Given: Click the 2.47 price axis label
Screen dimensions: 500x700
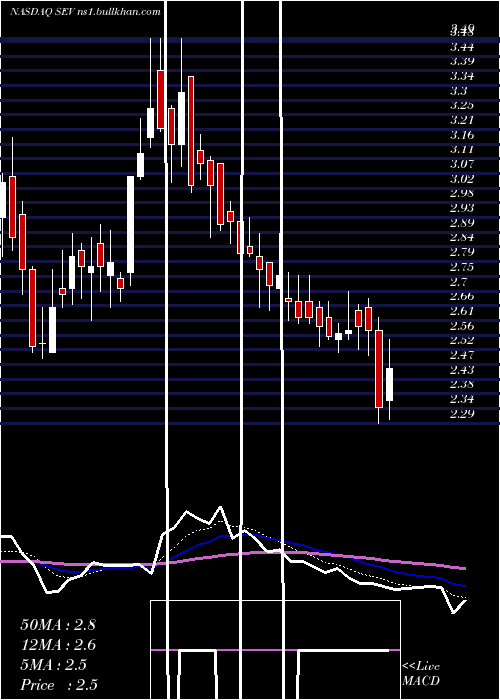Looking at the screenshot, I should [x=462, y=354].
